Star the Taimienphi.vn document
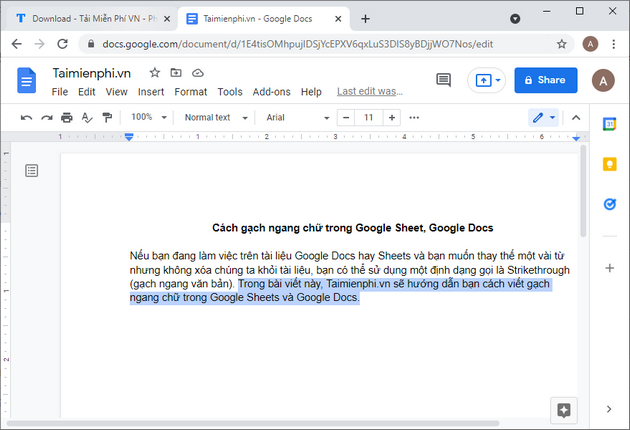Screen dimensions: 630x430 pos(155,73)
